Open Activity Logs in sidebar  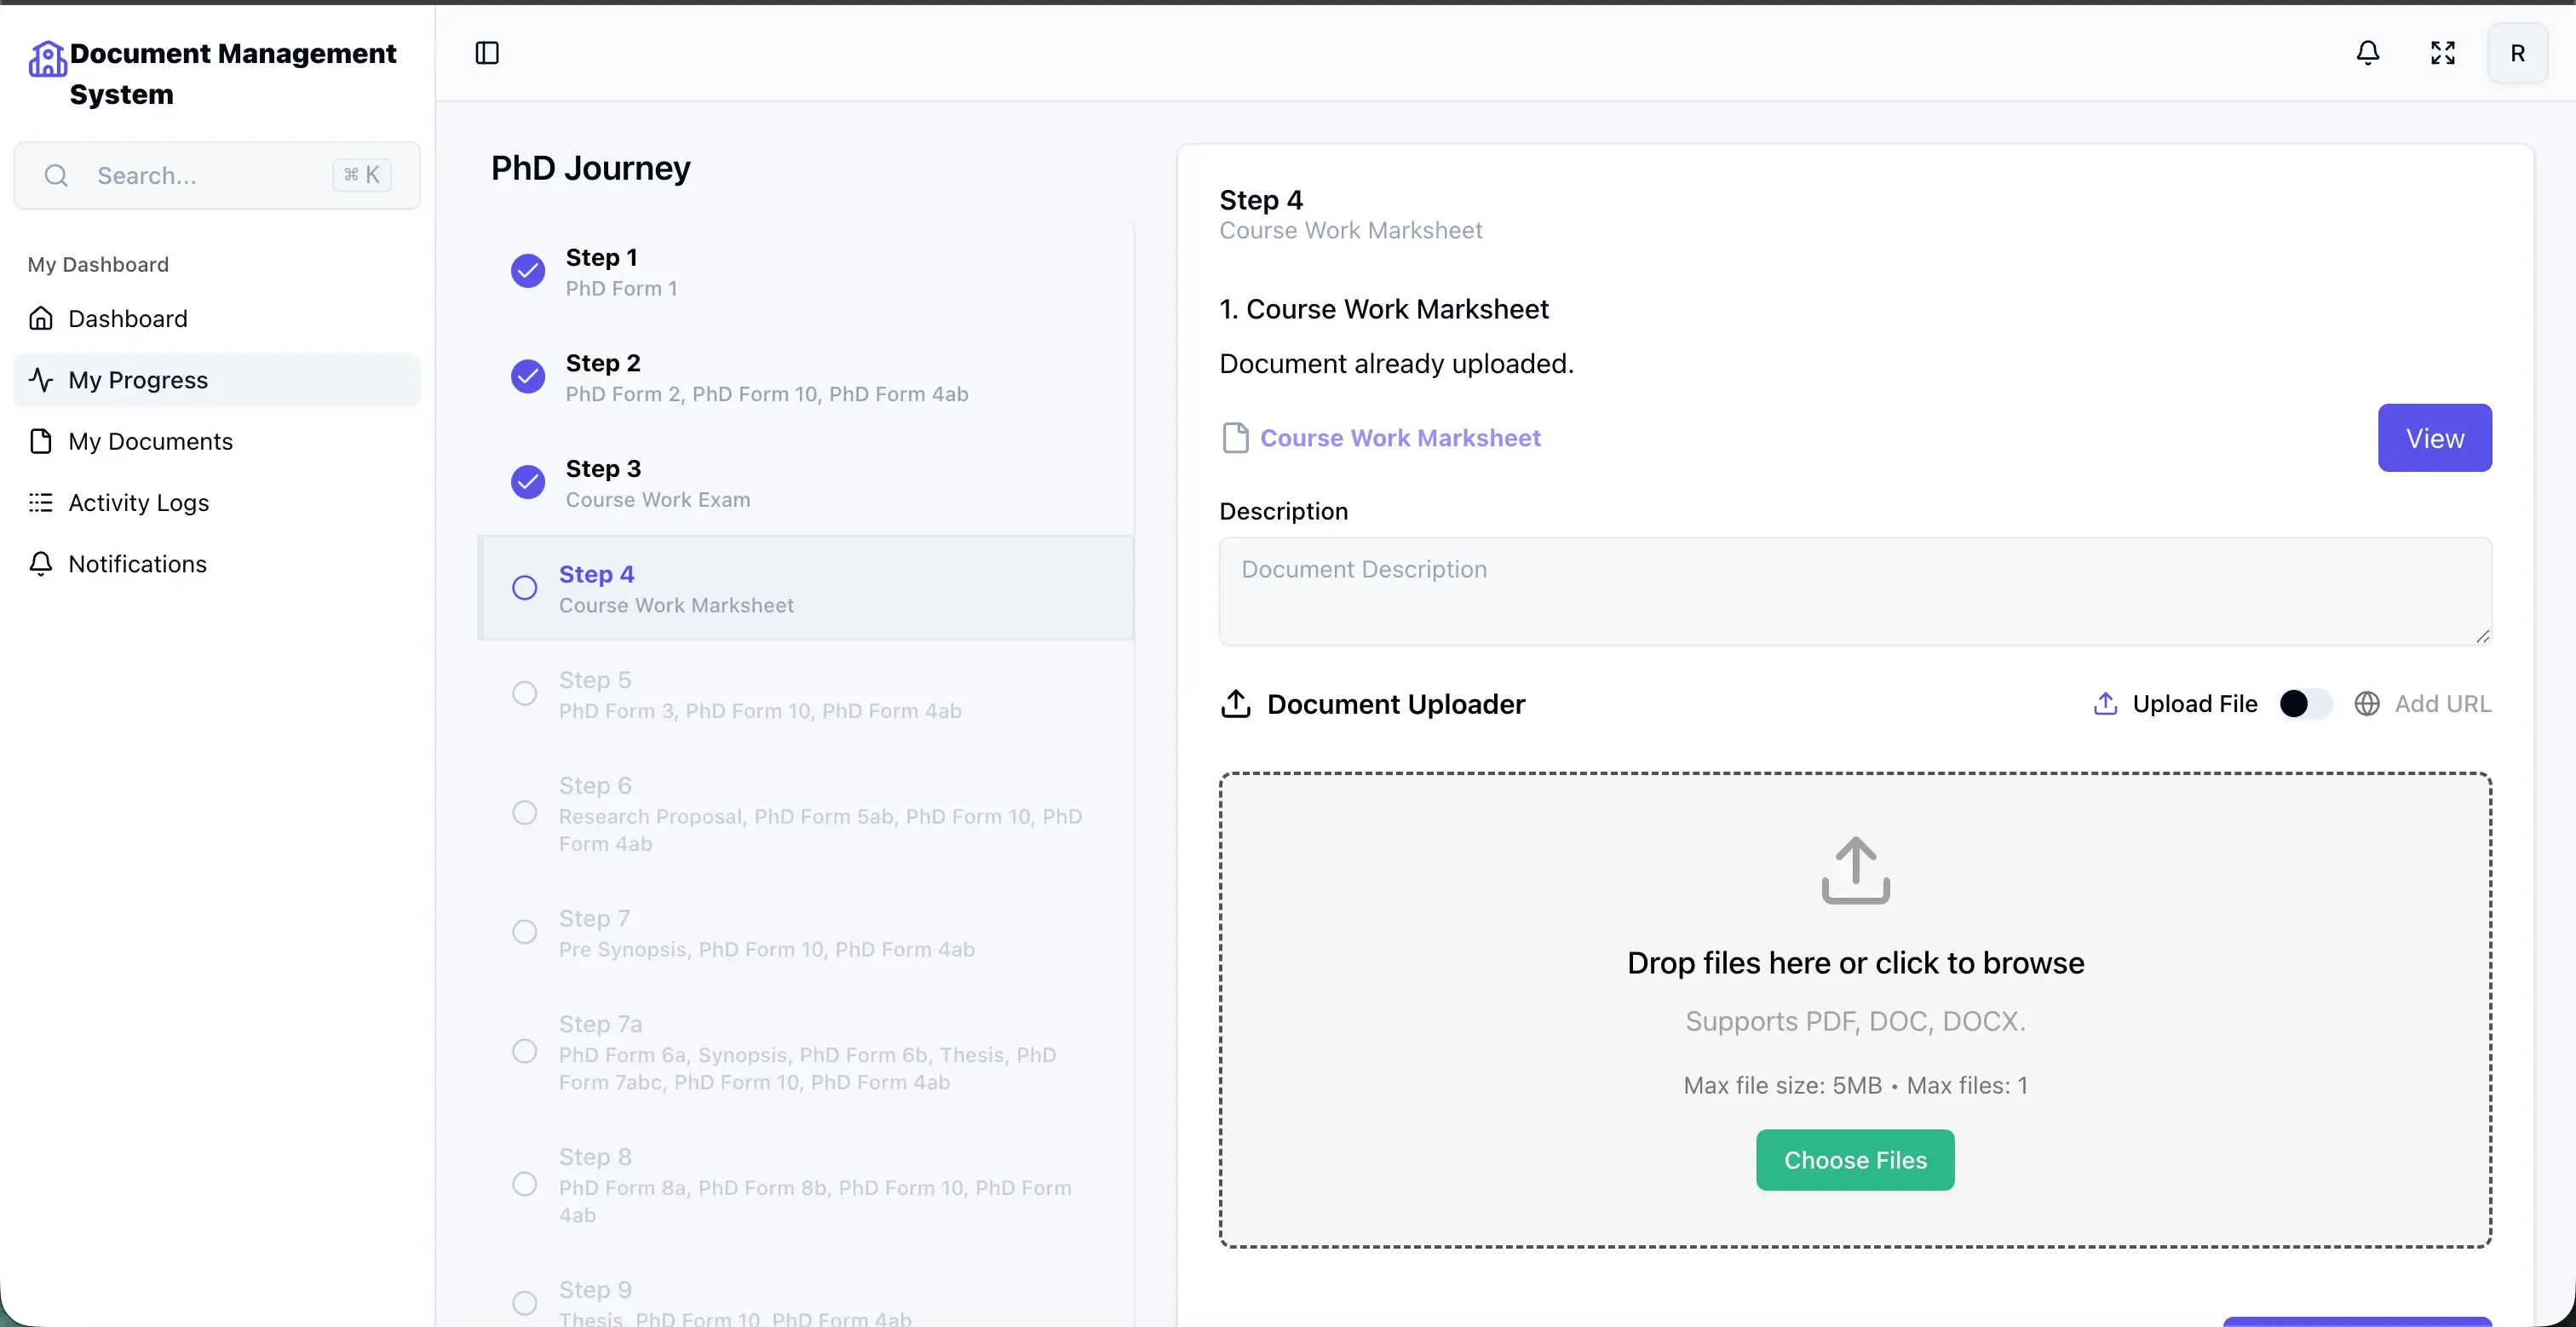click(x=138, y=503)
